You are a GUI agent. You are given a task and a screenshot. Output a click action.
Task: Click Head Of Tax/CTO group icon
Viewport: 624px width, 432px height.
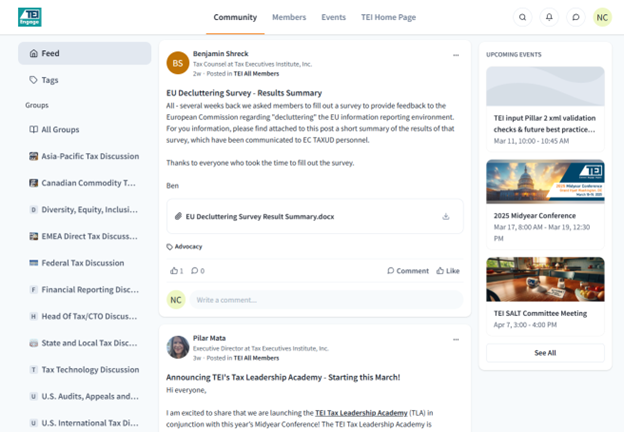(33, 316)
